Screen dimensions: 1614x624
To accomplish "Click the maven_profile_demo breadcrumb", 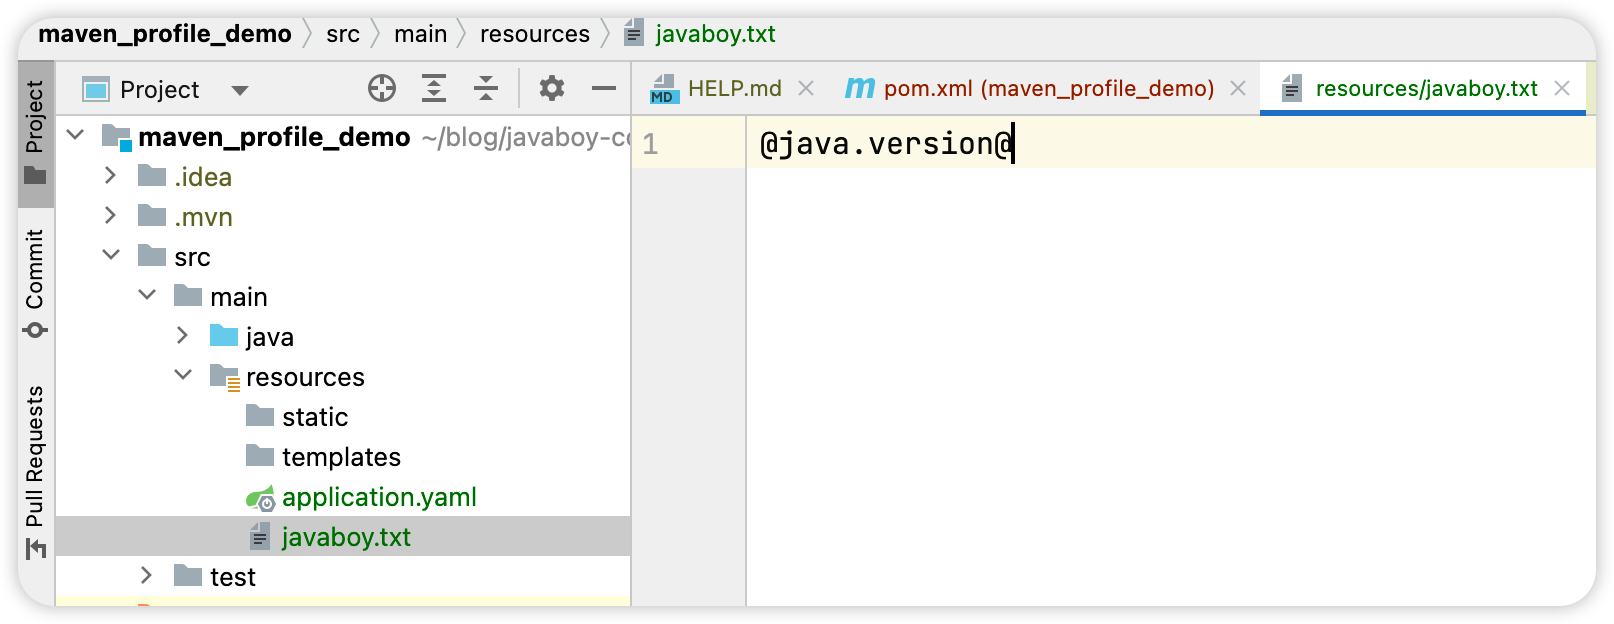I will pos(165,34).
